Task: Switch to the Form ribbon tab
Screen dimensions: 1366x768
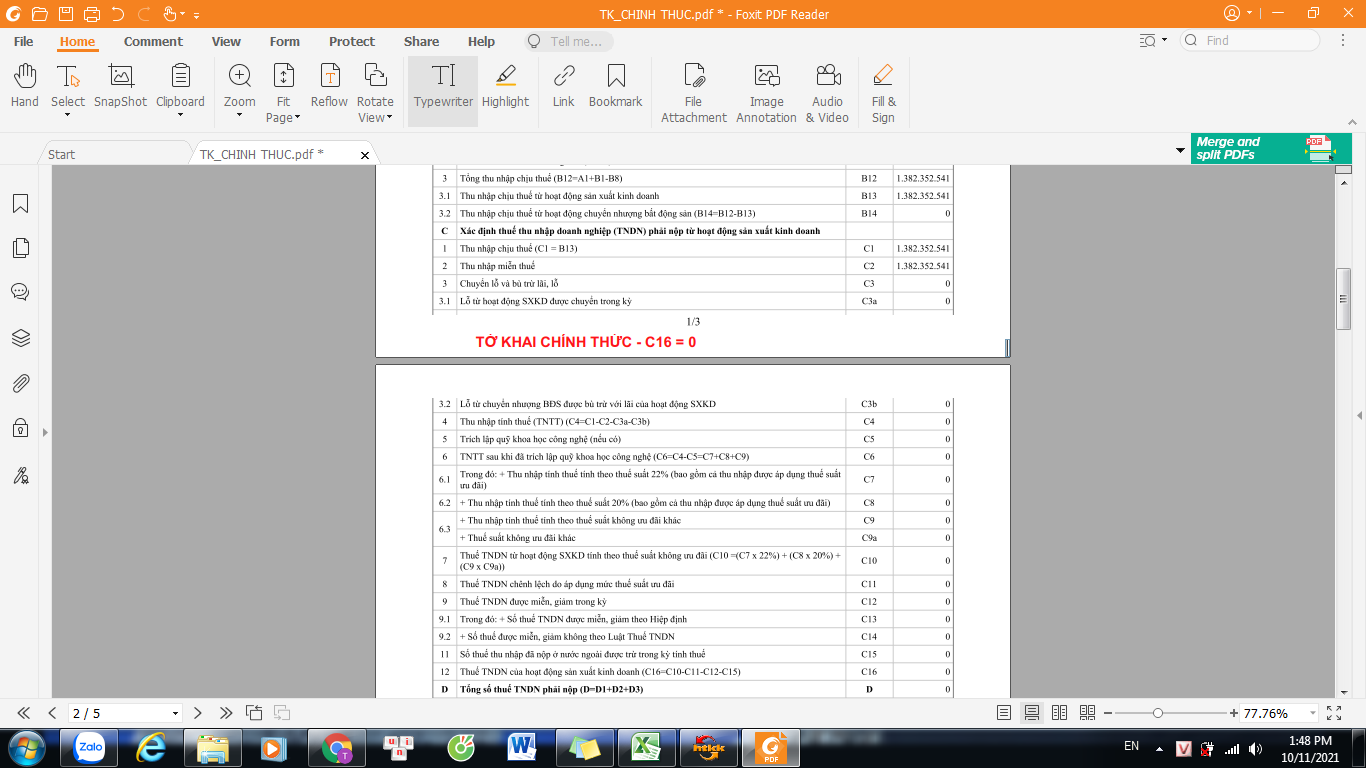Action: (285, 42)
